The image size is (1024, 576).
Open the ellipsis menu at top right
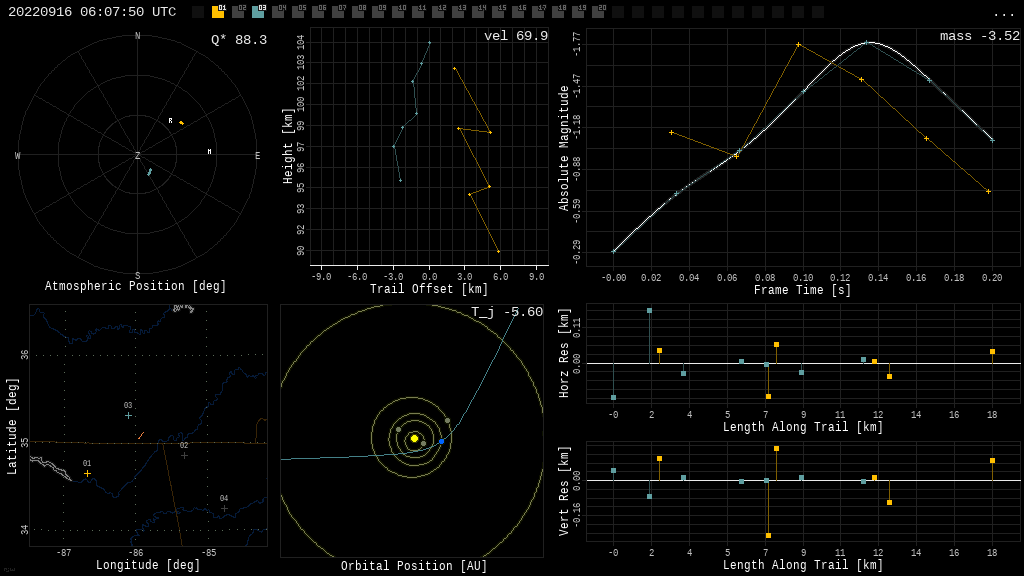(1003, 13)
